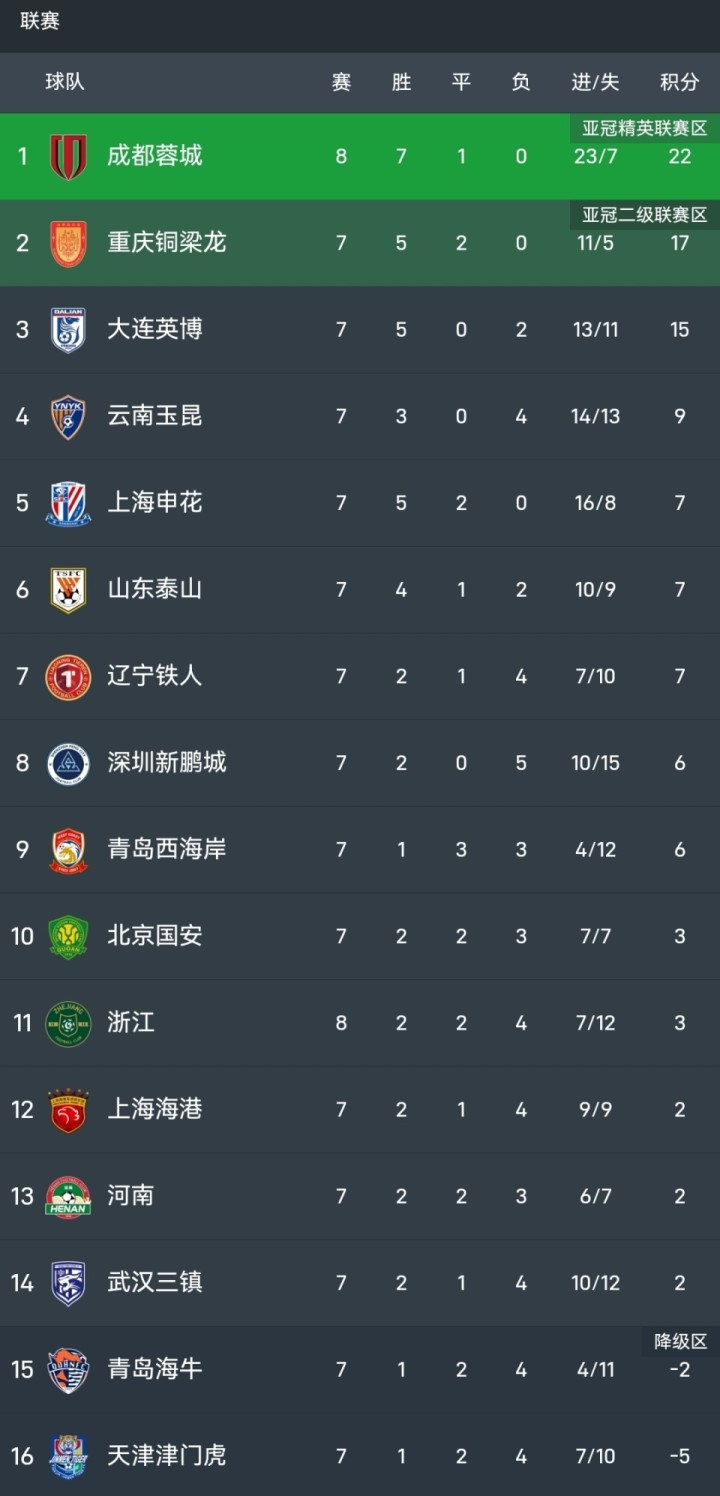This screenshot has height=1496, width=720.
Task: Open the 大连英博 team badge
Action: coord(68,330)
